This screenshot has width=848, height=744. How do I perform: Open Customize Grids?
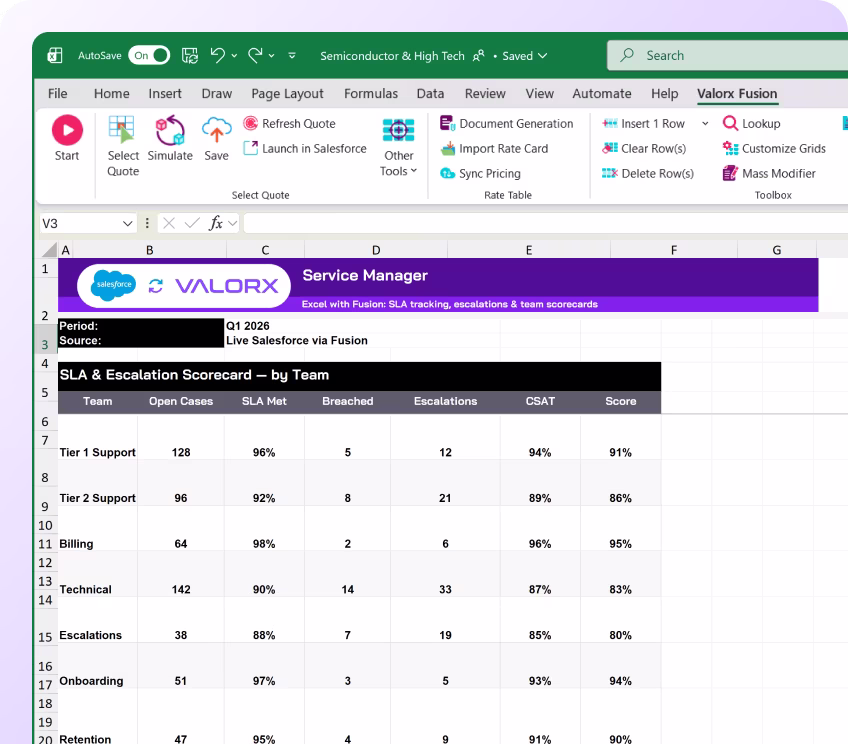pos(774,148)
